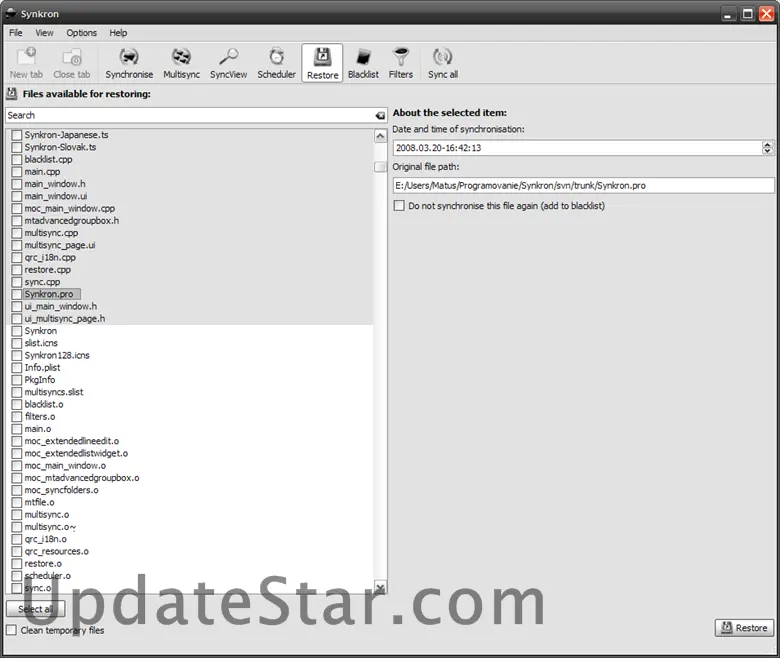This screenshot has height=658, width=780.
Task: Select moc_main_window.cpp in the list
Action: tap(70, 208)
